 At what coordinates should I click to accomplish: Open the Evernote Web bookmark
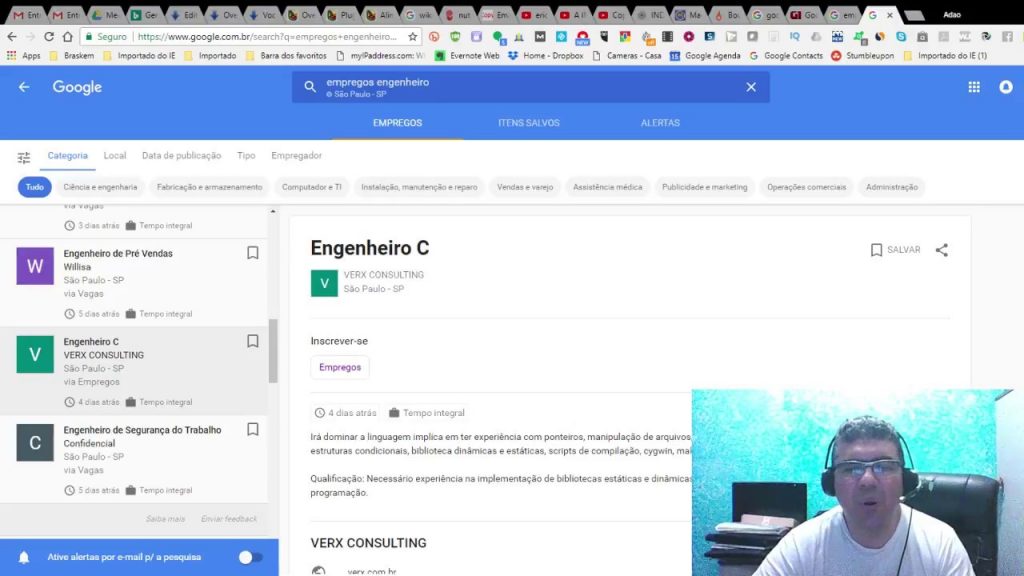pos(467,56)
